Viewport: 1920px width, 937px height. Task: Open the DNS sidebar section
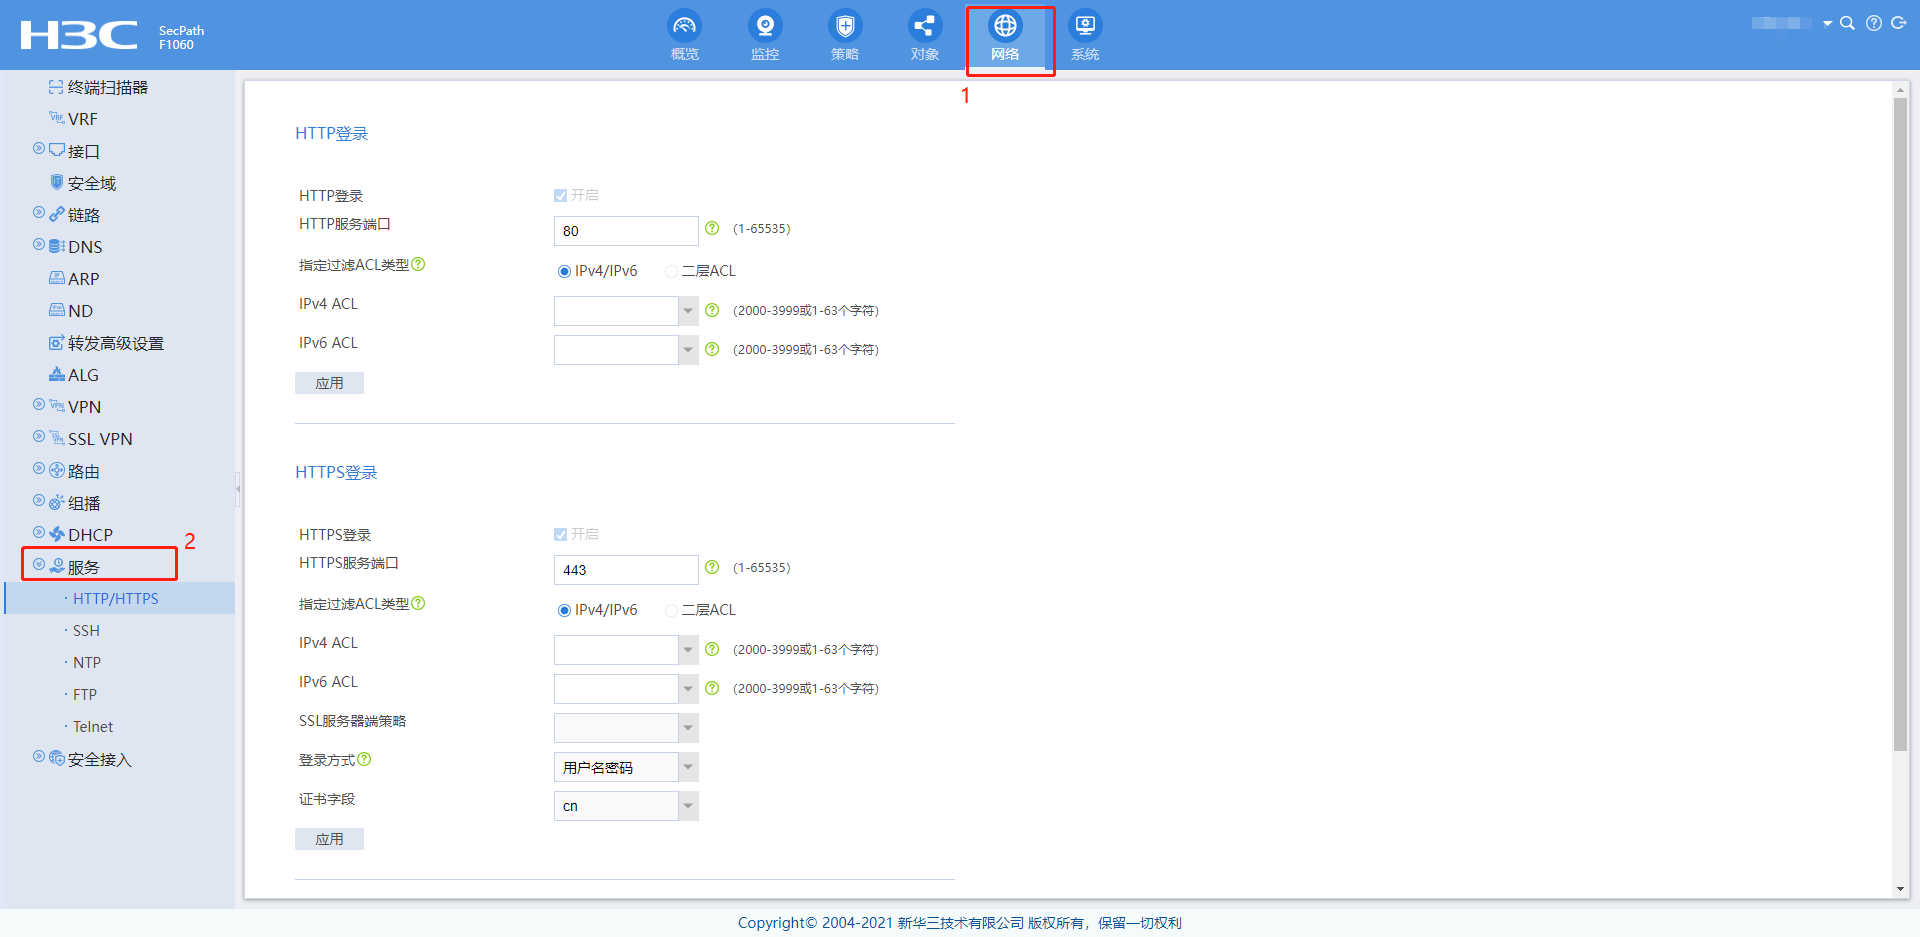(x=85, y=247)
